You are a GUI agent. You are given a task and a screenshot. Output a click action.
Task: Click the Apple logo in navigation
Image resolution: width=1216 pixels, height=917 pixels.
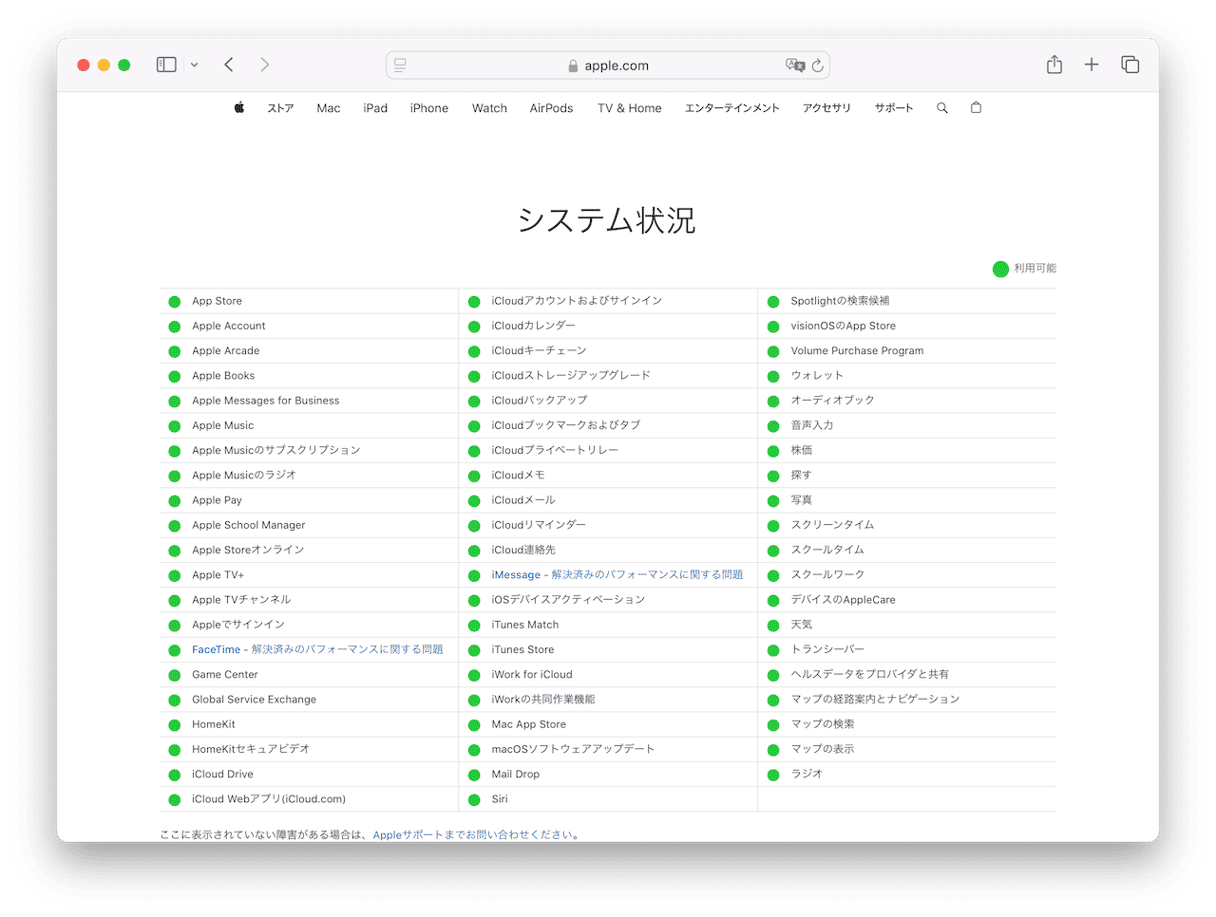(239, 108)
